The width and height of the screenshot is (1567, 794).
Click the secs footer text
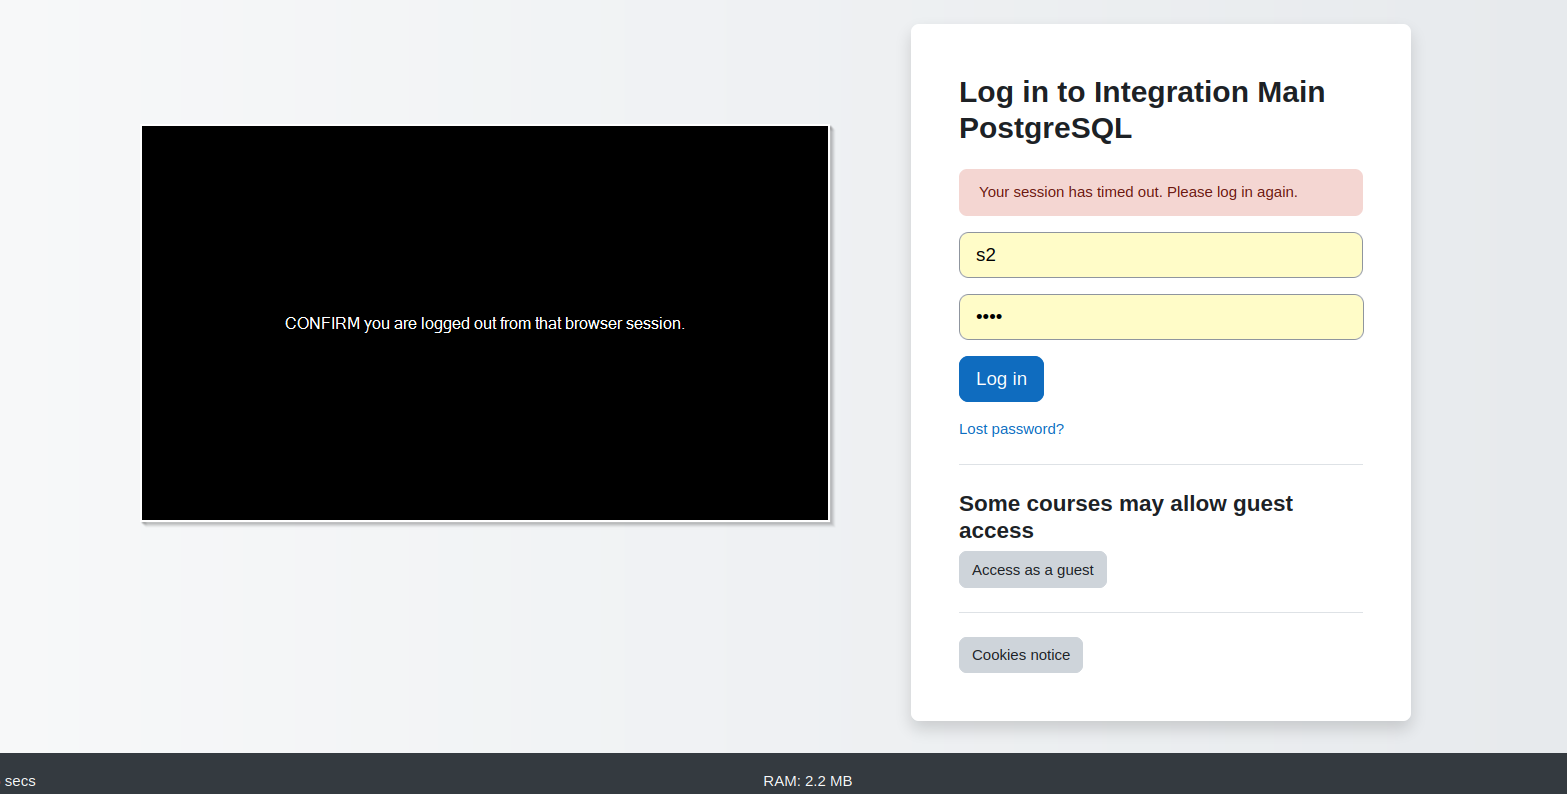click(x=20, y=781)
